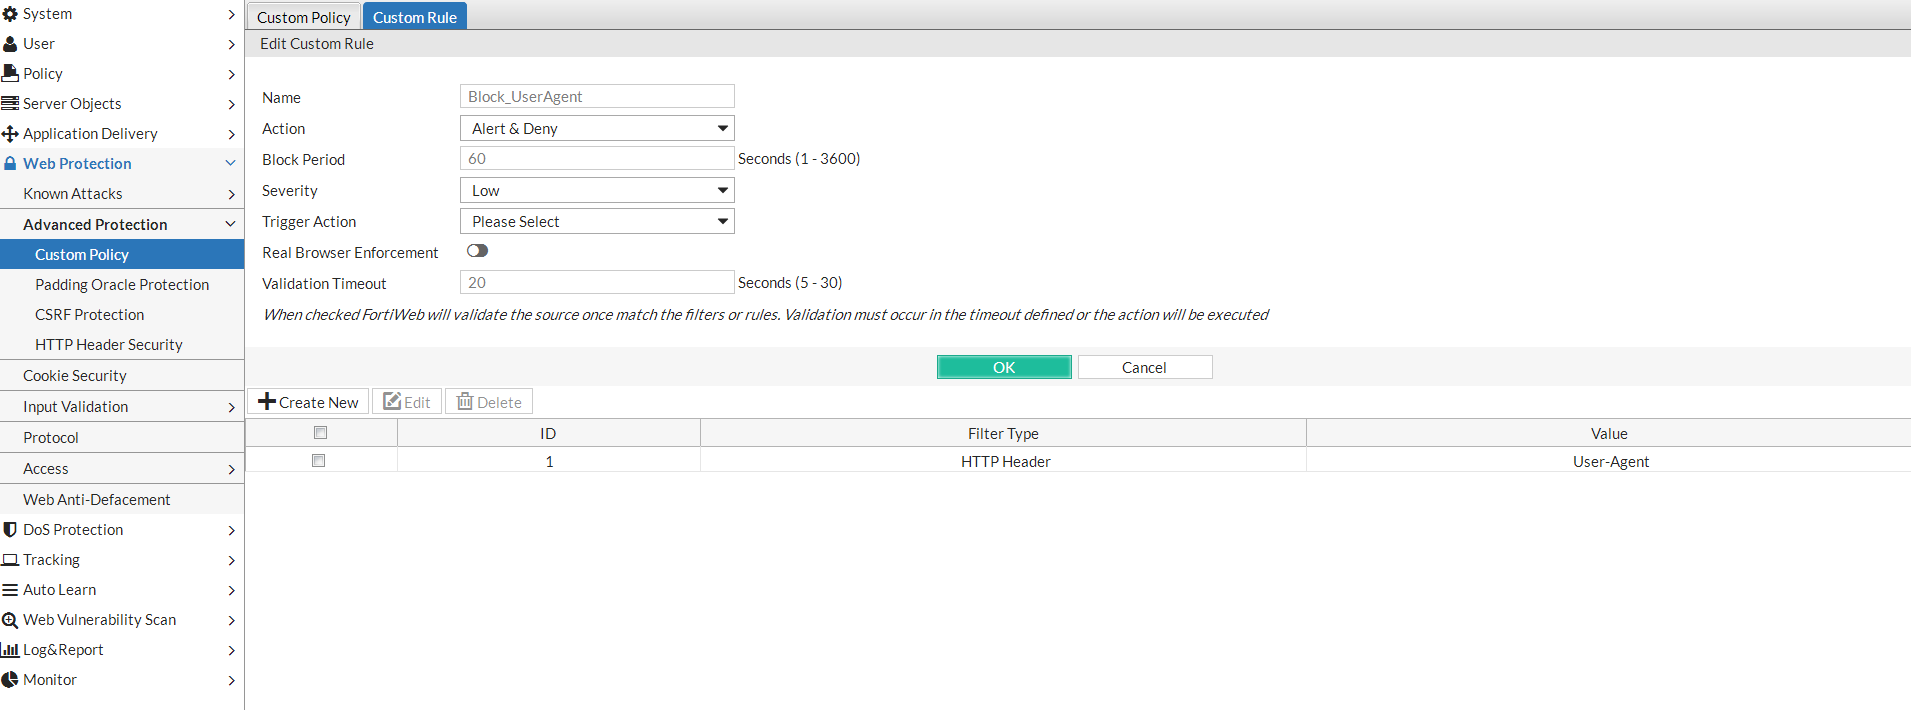The width and height of the screenshot is (1911, 710).
Task: Click the Web Vulnerability Scan magnifier icon
Action: coord(11,620)
